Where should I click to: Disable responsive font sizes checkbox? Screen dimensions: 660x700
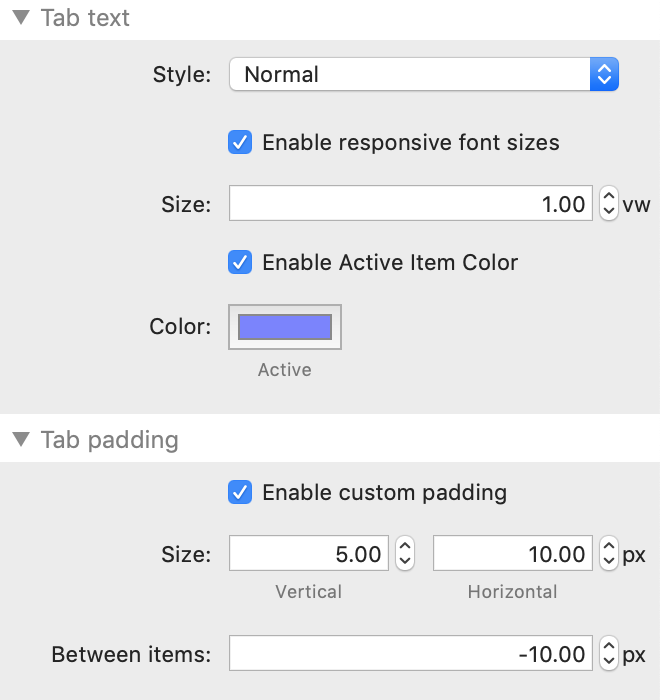[241, 142]
